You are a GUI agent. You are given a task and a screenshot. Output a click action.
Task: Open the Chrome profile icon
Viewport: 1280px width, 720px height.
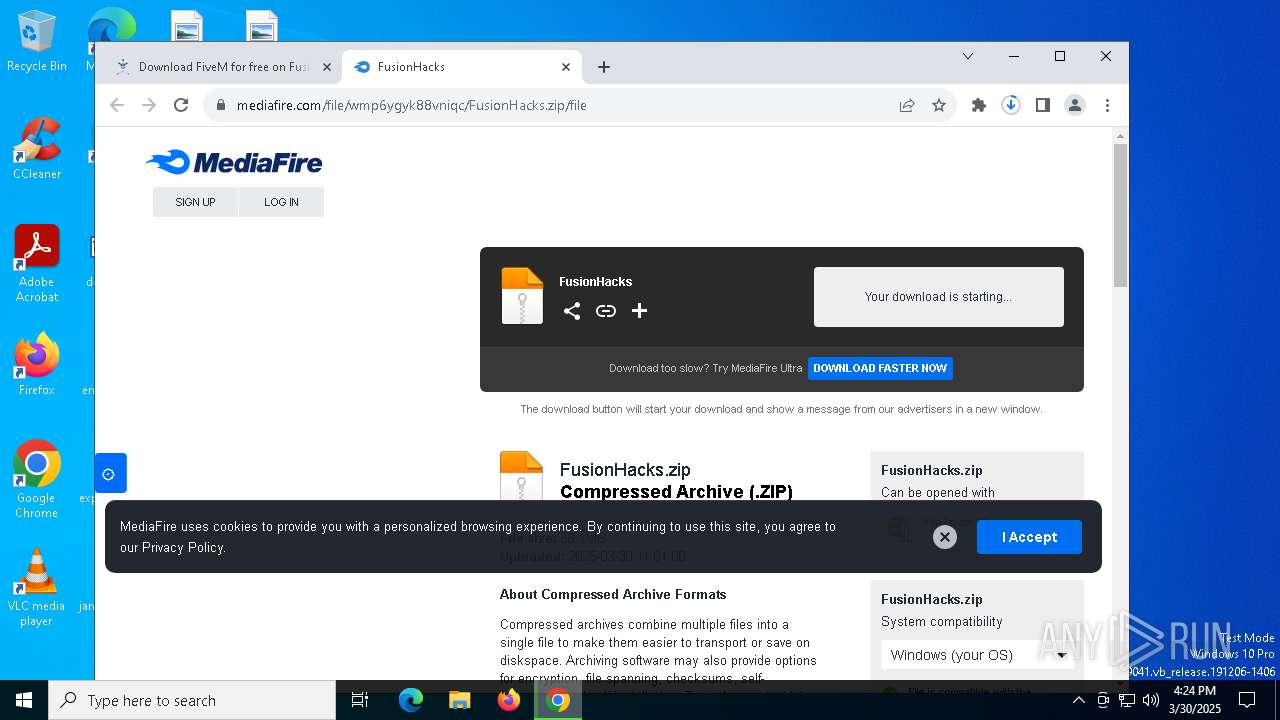(1075, 105)
